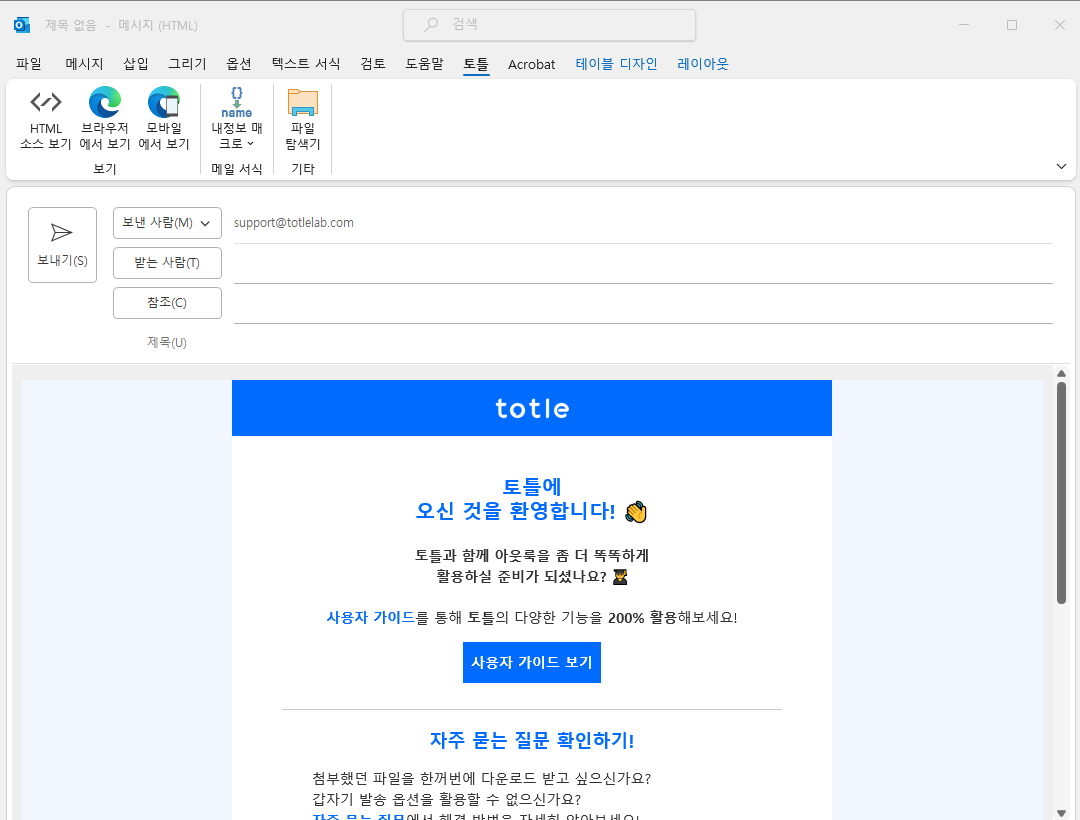This screenshot has width=1080, height=820.
Task: Click heading 자주 묻는 질문 확인하기!
Action: (532, 740)
